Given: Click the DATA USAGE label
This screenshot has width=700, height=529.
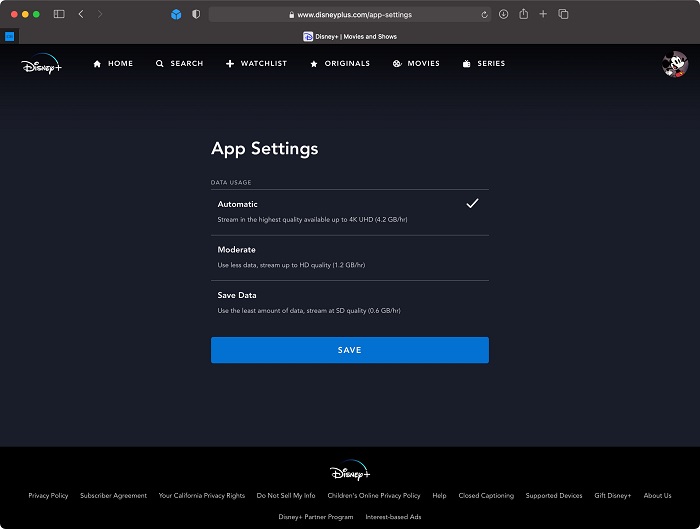Looking at the screenshot, I should pos(231,183).
